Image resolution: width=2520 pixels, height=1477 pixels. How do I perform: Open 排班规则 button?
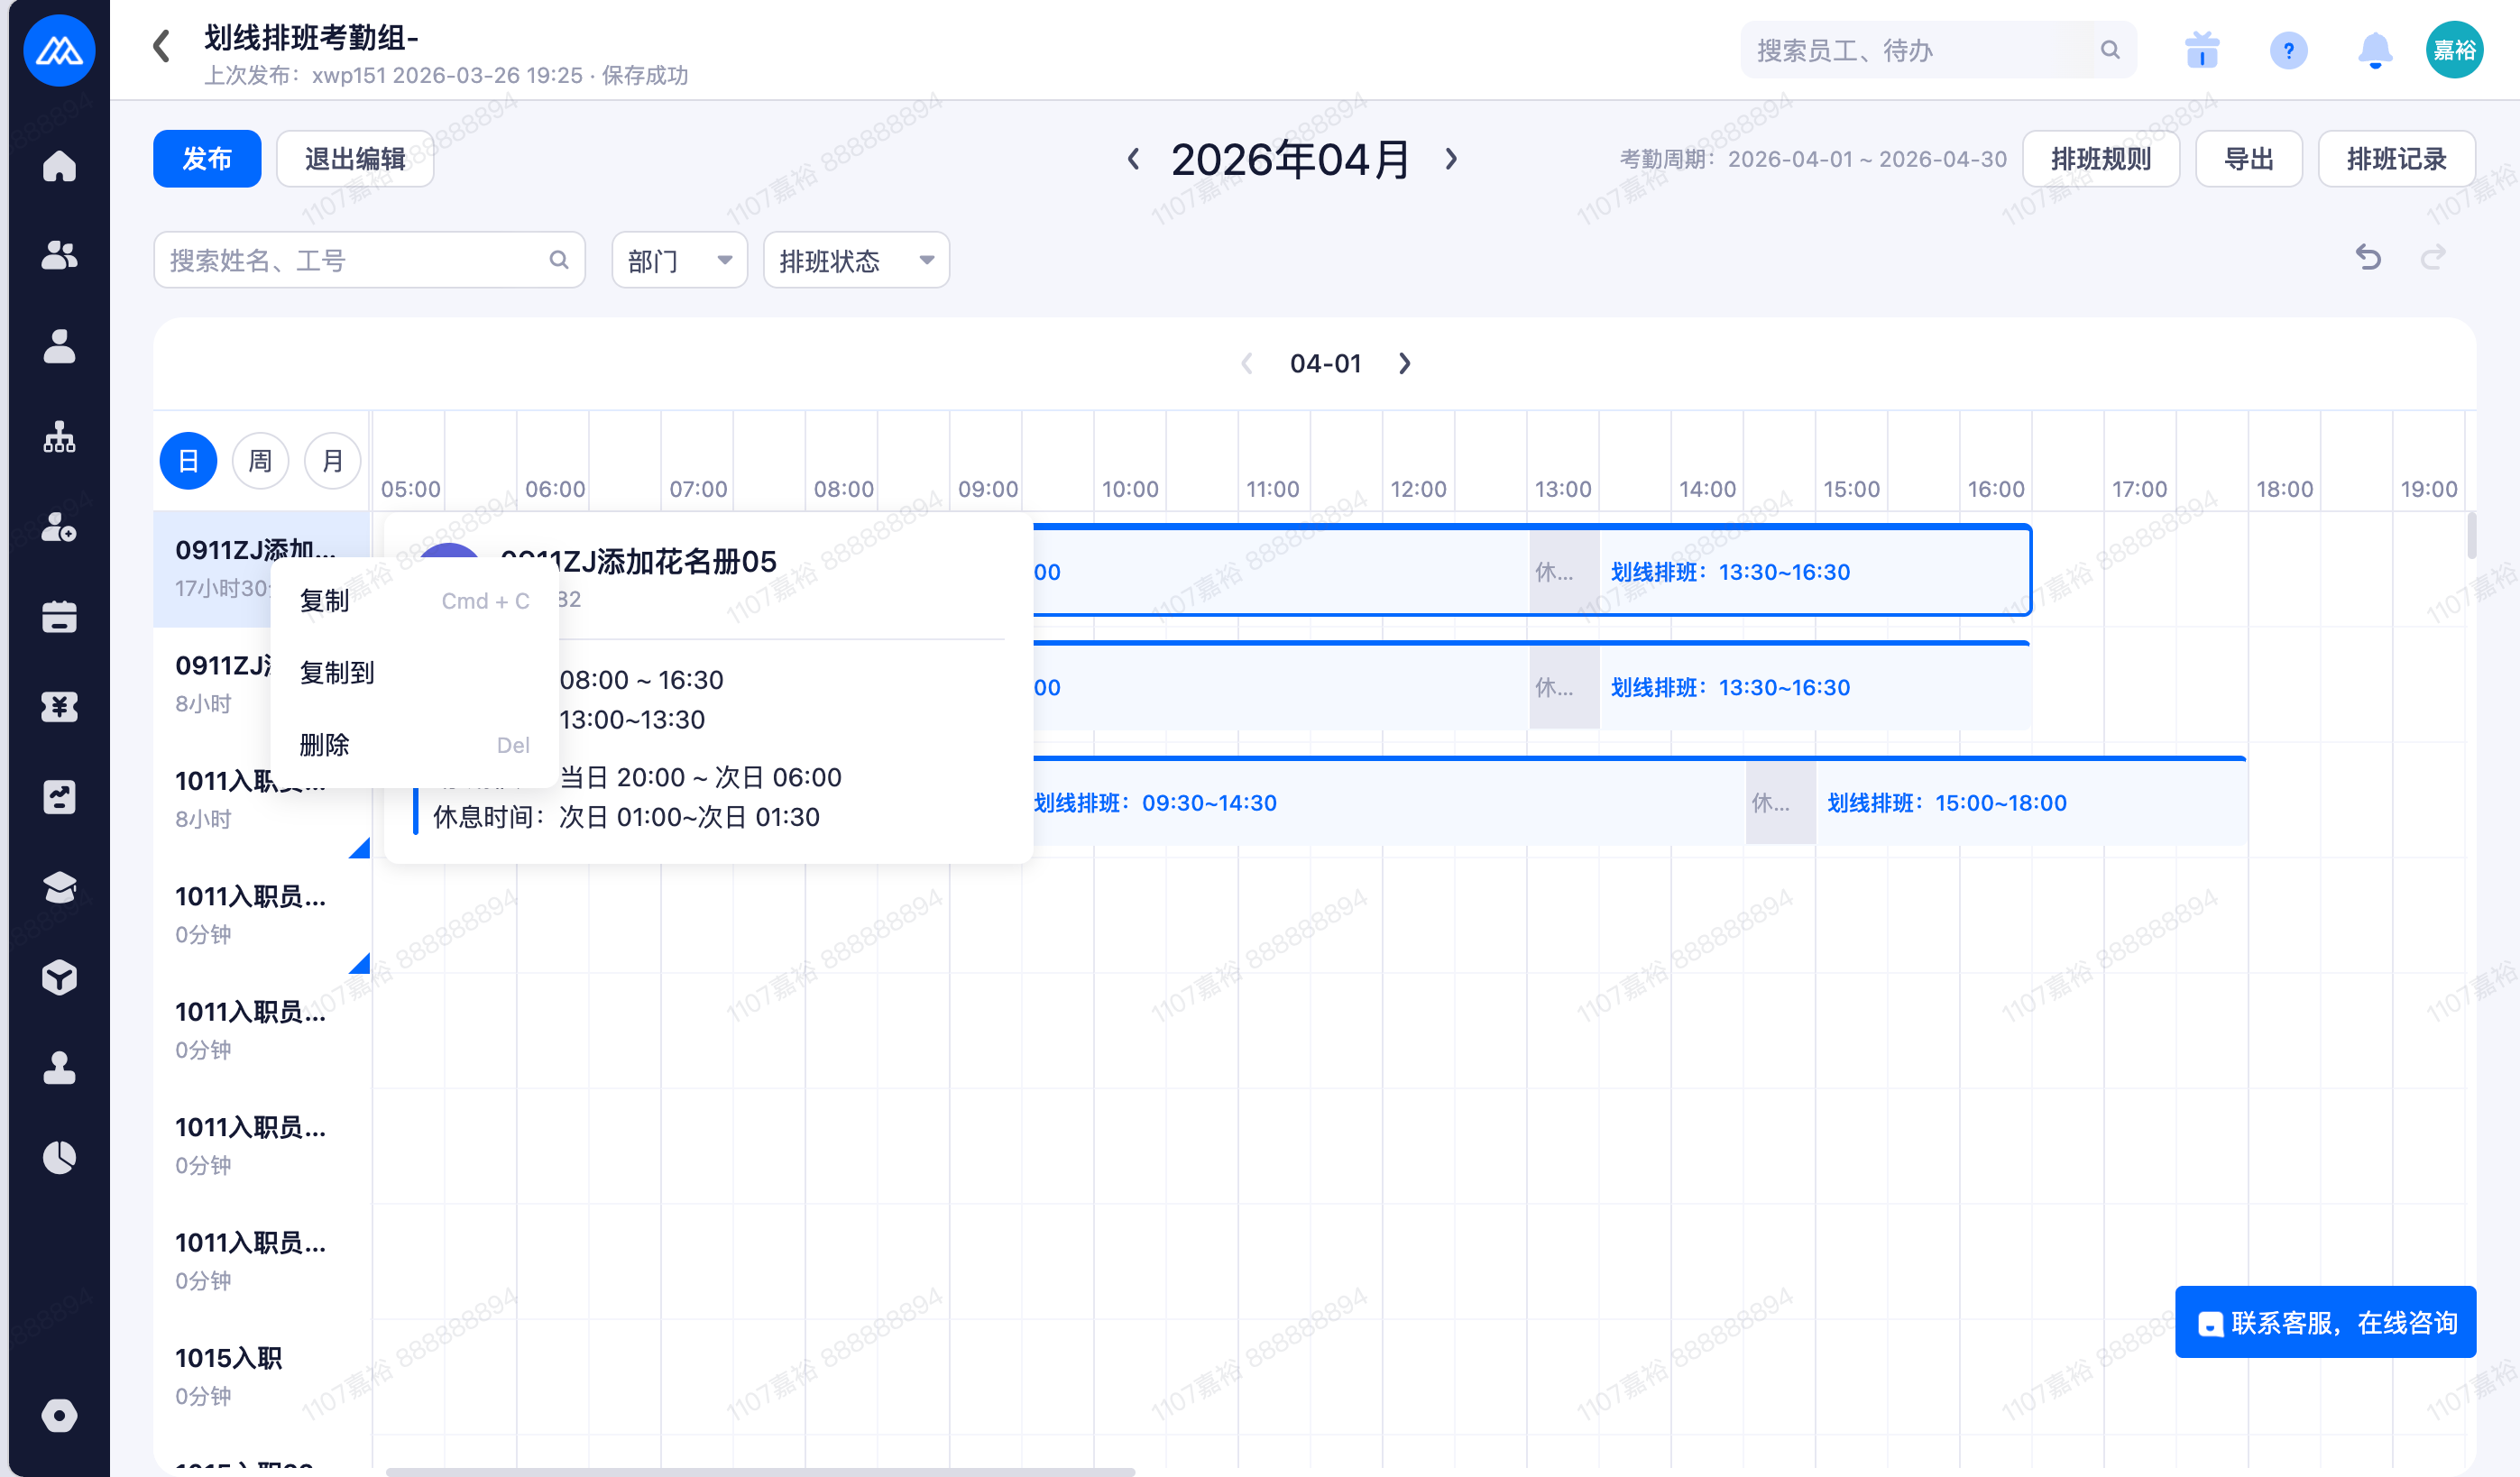(2100, 159)
